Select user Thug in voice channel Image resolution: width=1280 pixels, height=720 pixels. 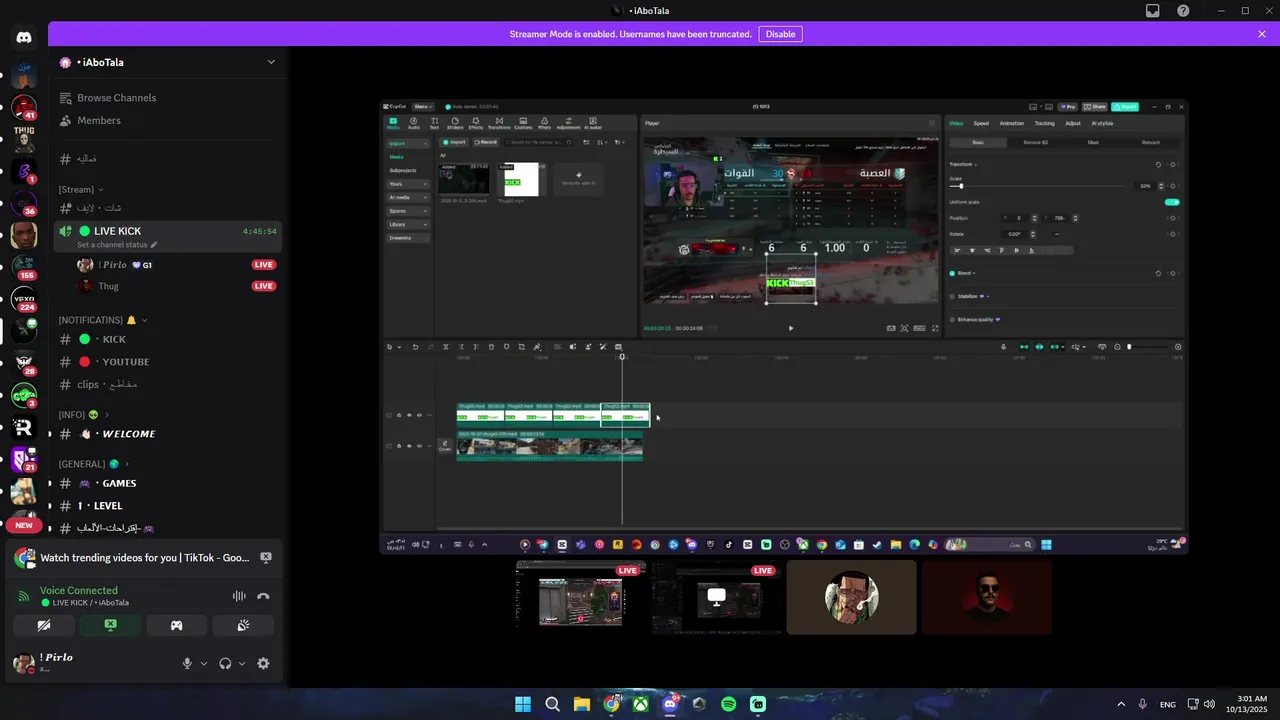coord(177,286)
